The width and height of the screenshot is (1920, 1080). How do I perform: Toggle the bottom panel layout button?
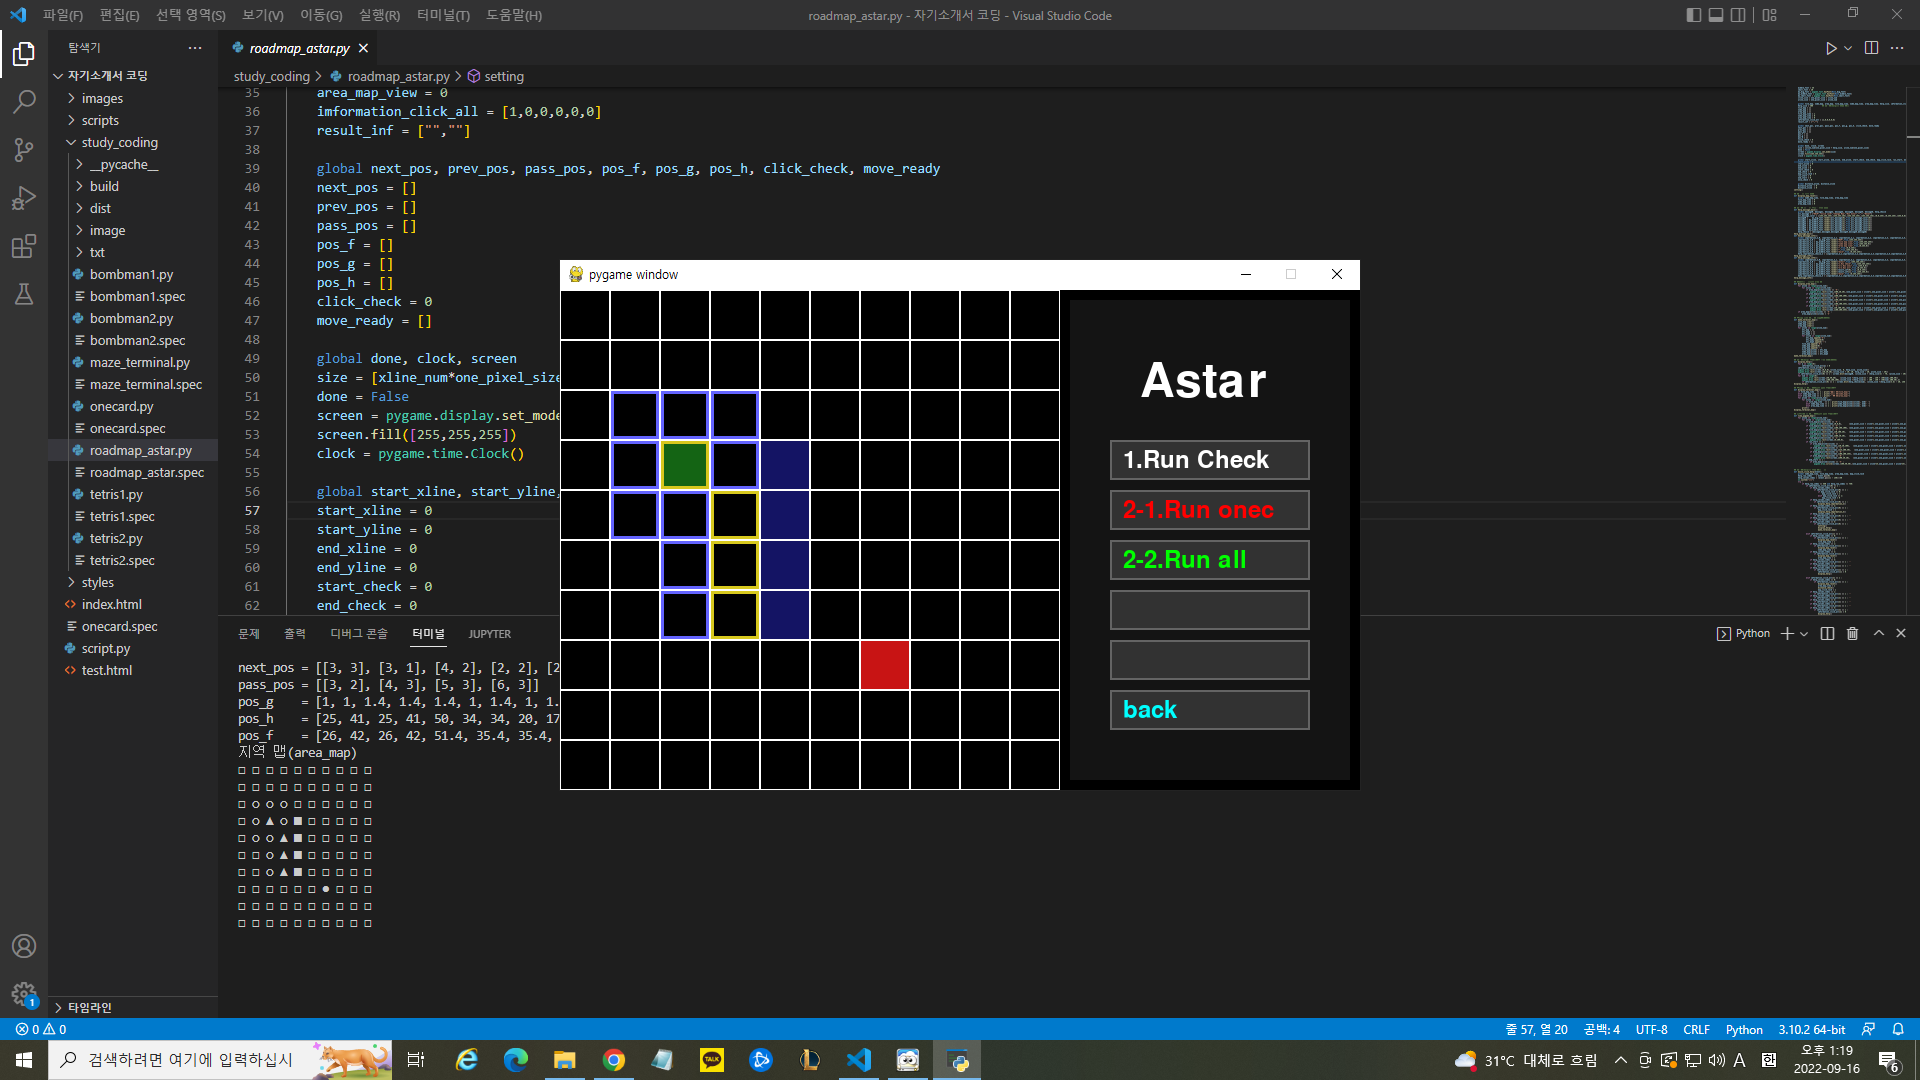(x=1716, y=15)
